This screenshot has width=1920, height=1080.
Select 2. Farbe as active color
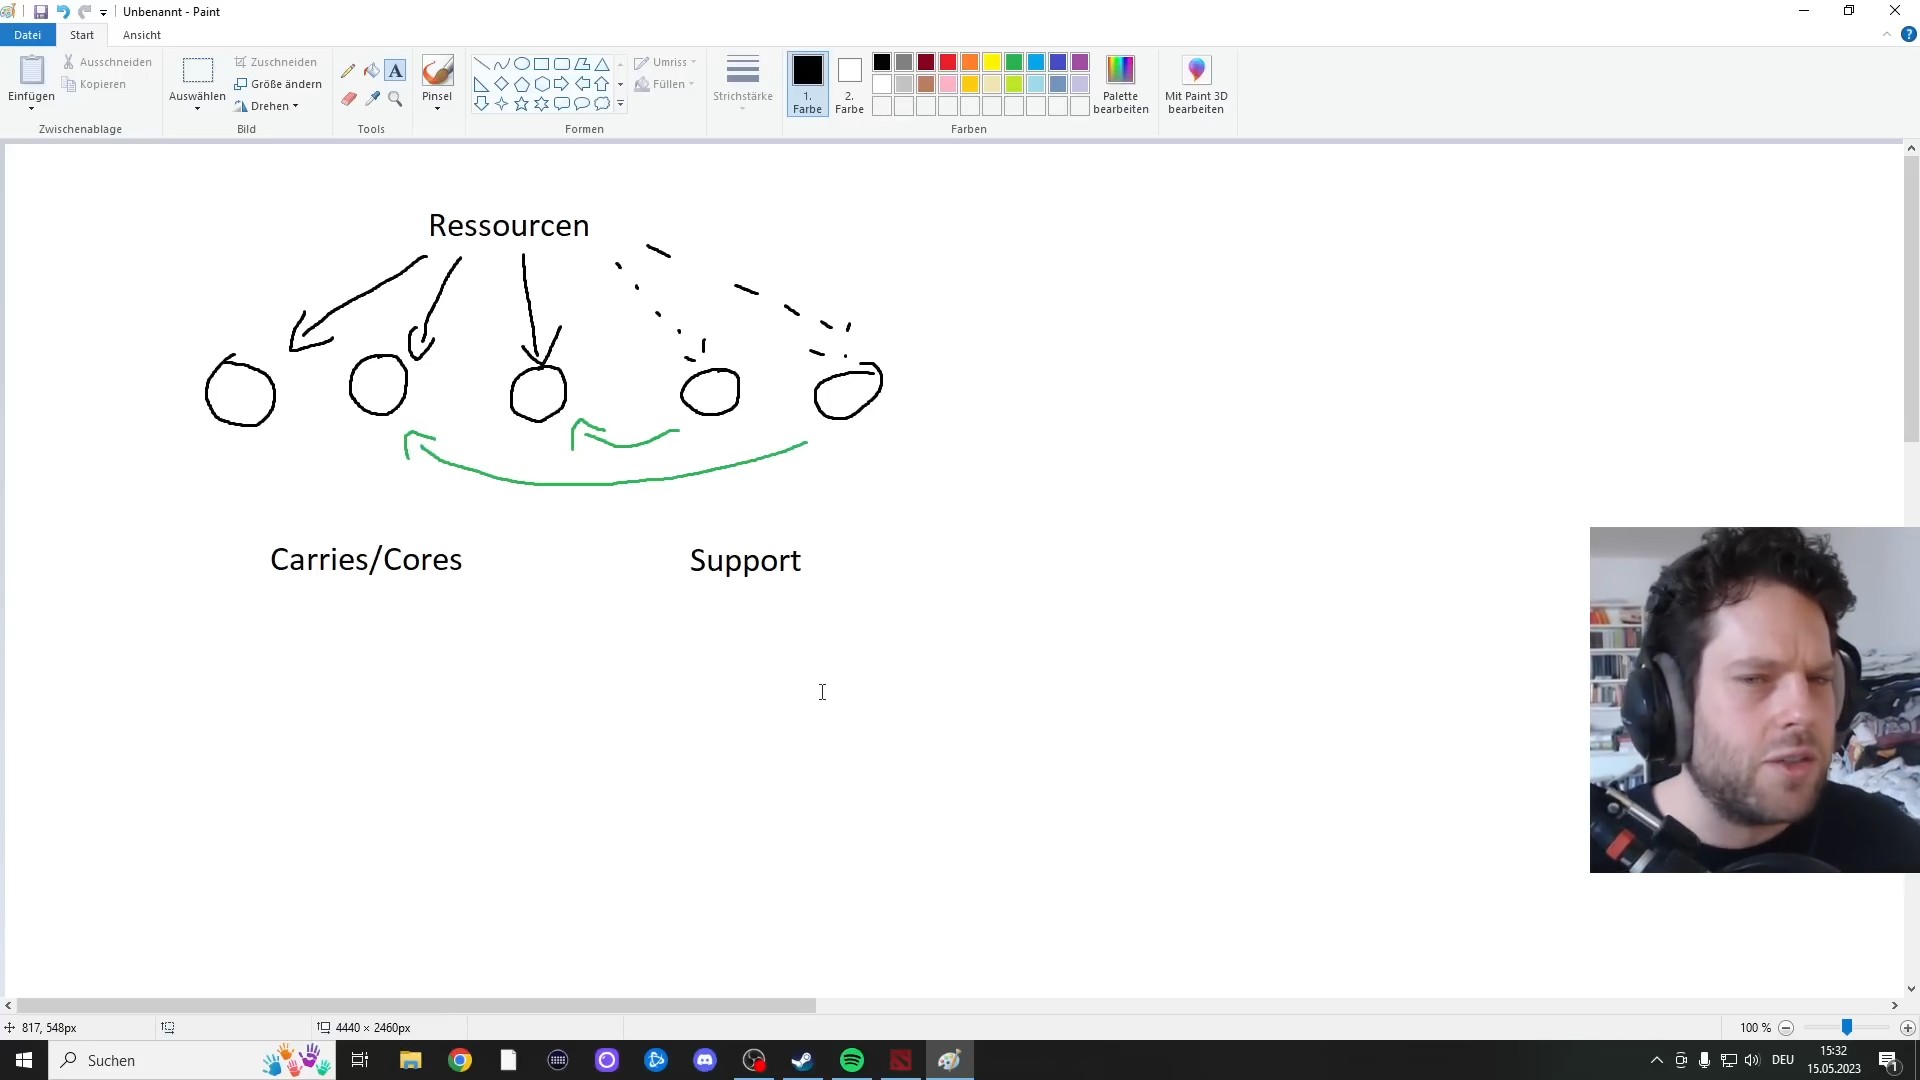pos(849,84)
